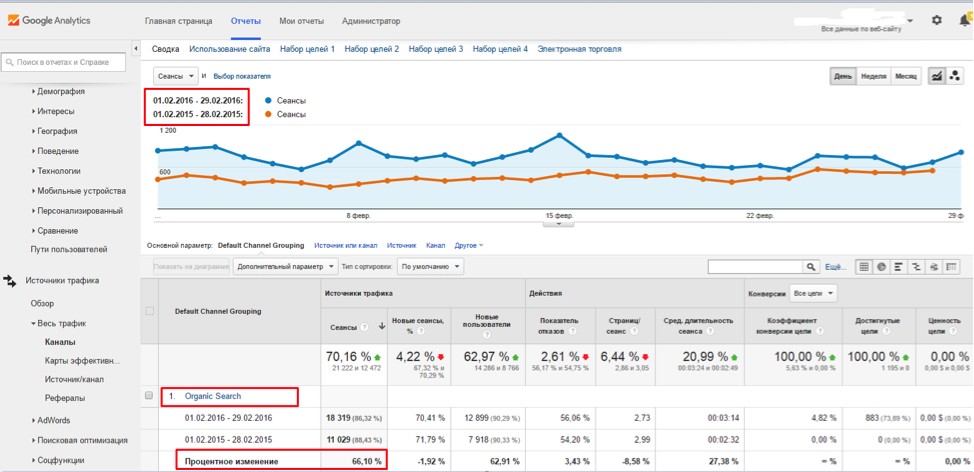Focus the table filter search field

[x=756, y=266]
